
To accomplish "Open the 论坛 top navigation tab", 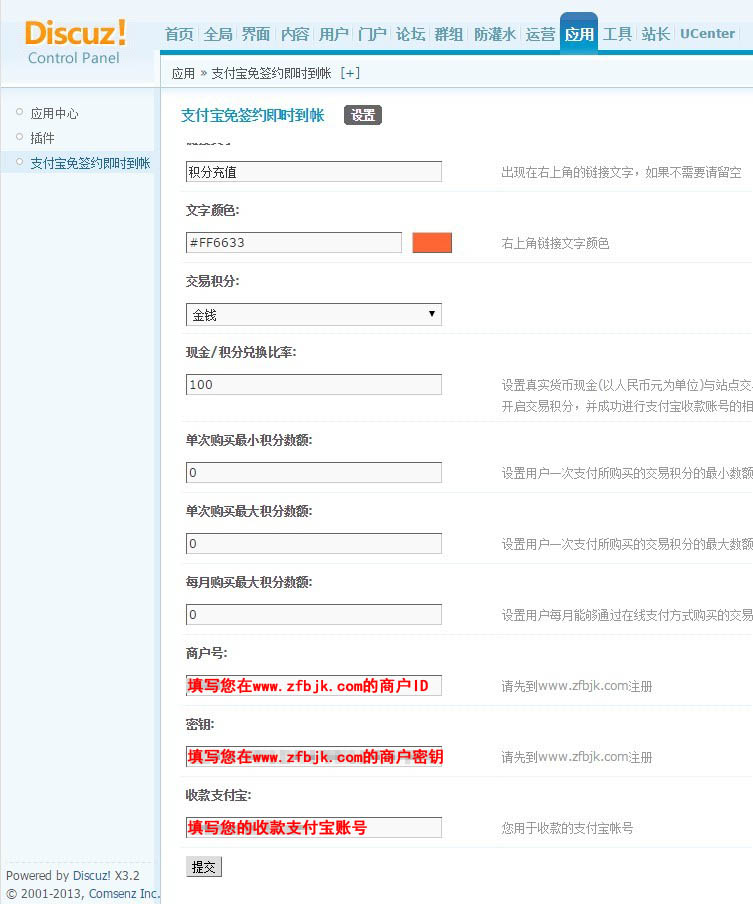I will 411,34.
